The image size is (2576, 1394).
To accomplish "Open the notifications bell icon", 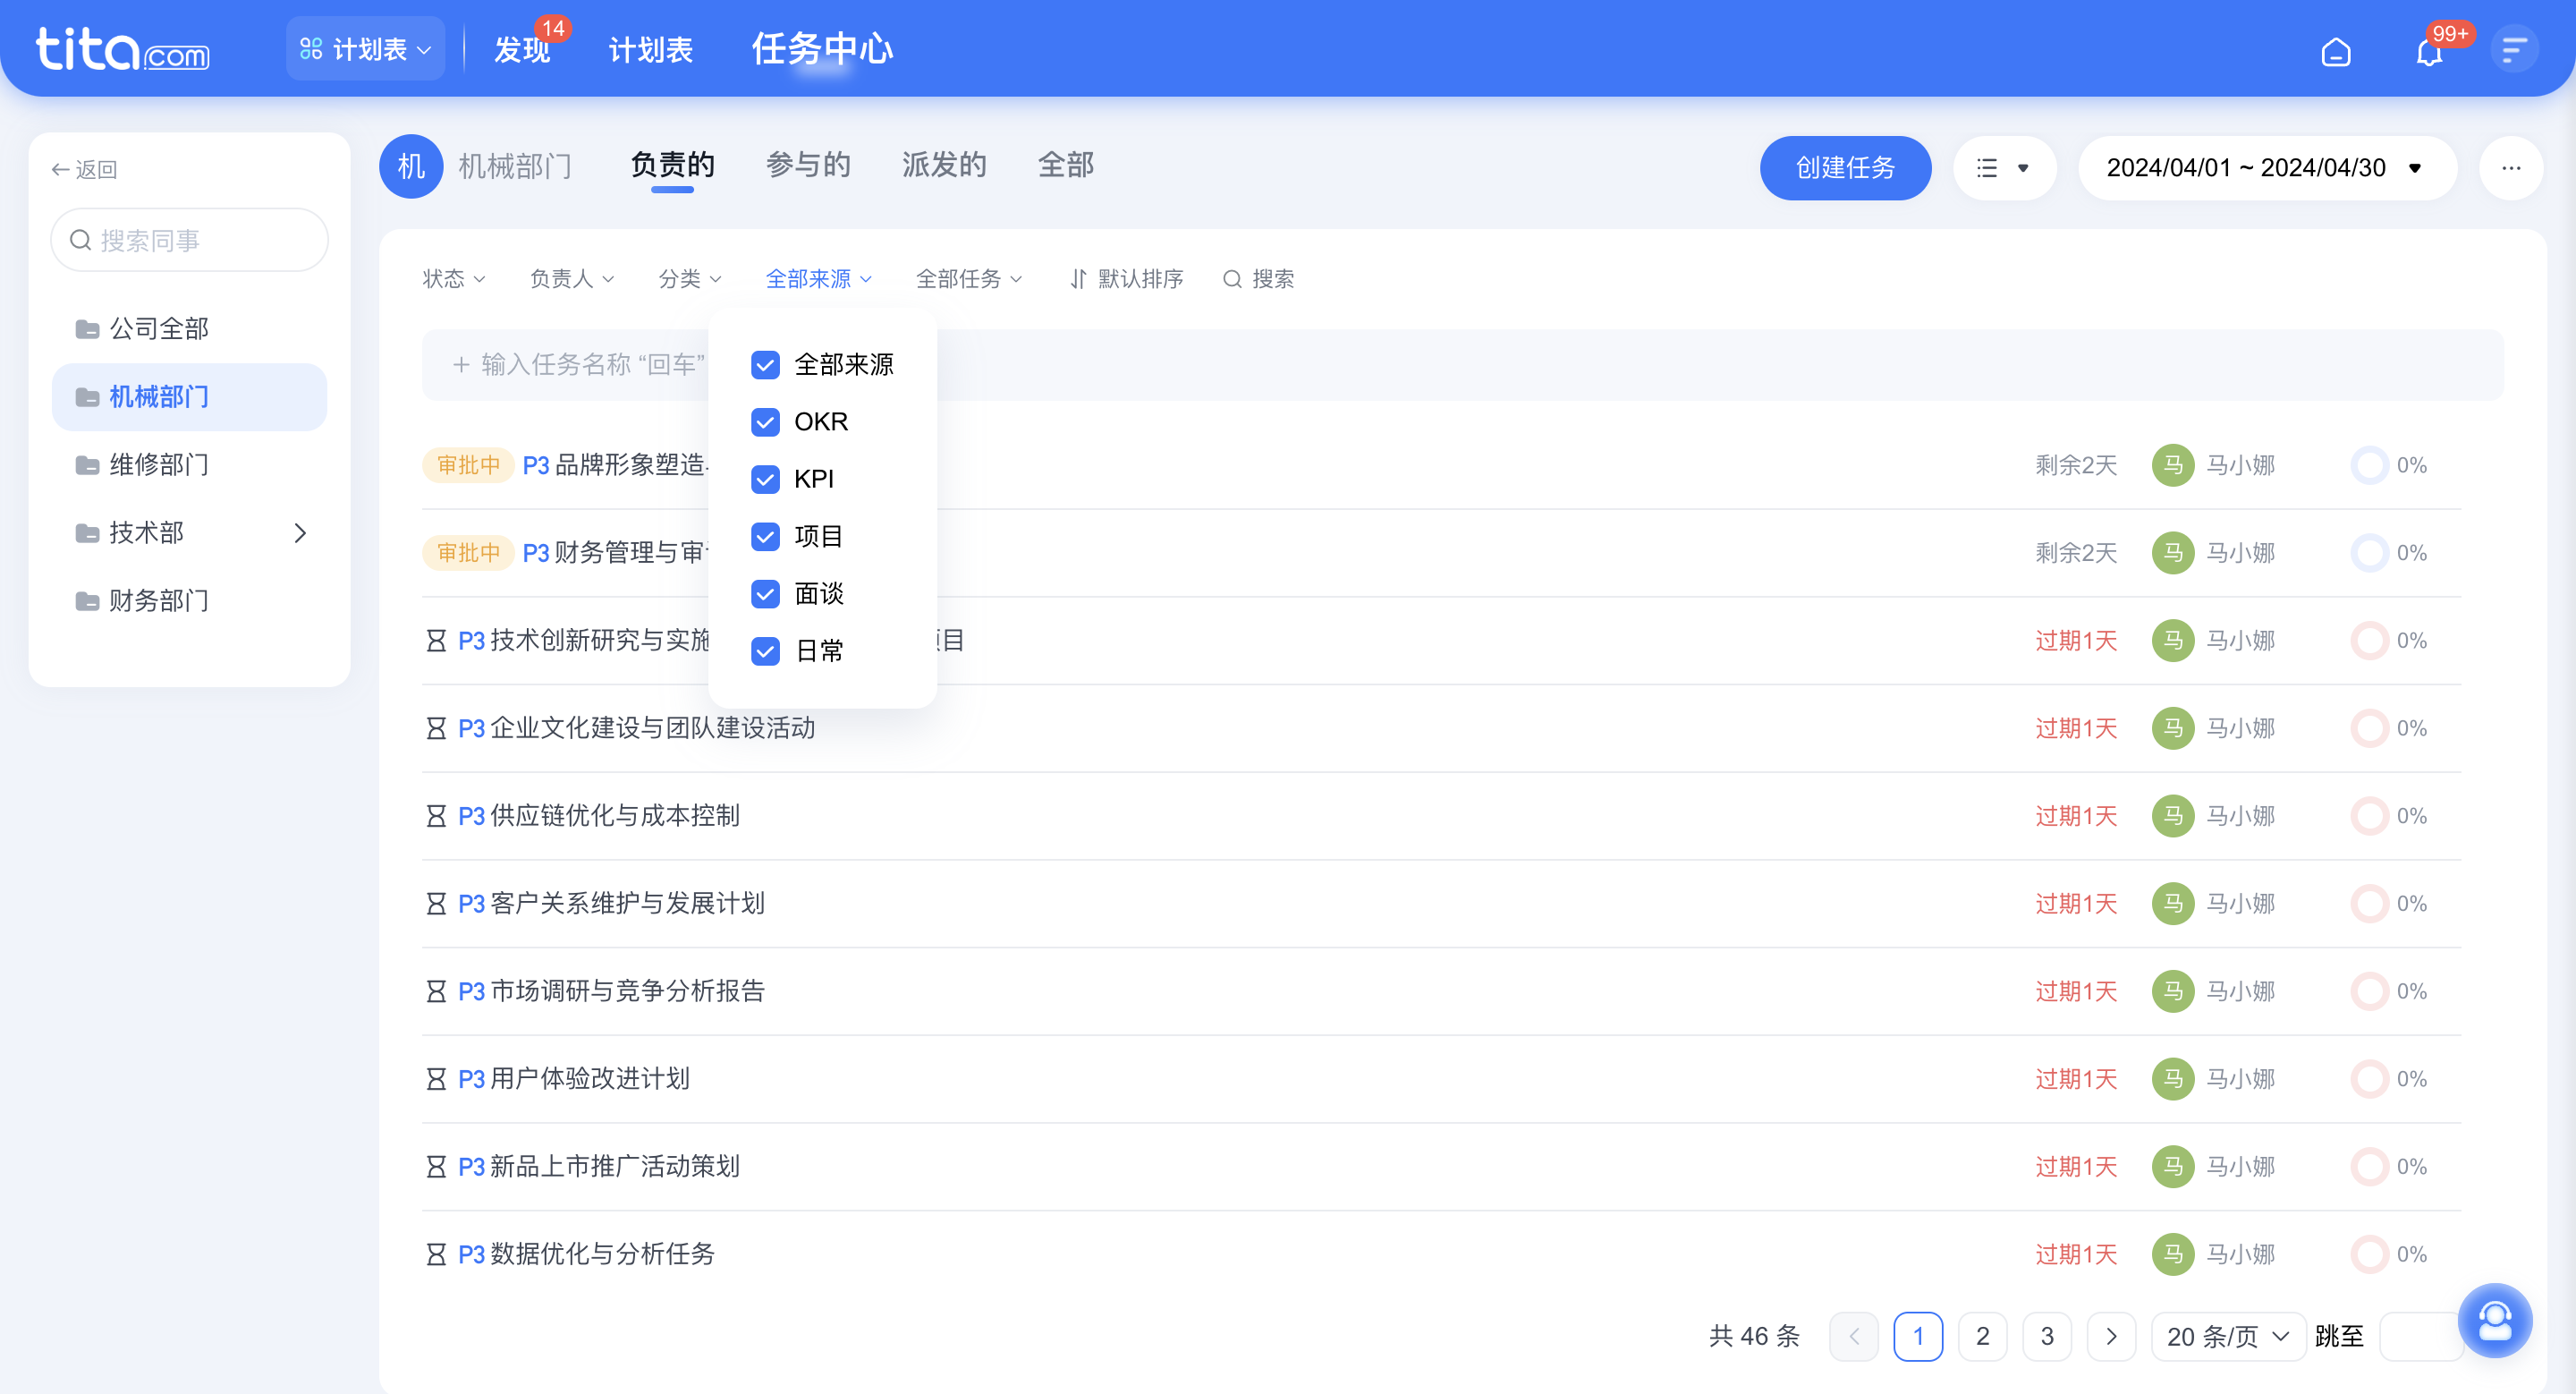I will tap(2429, 51).
